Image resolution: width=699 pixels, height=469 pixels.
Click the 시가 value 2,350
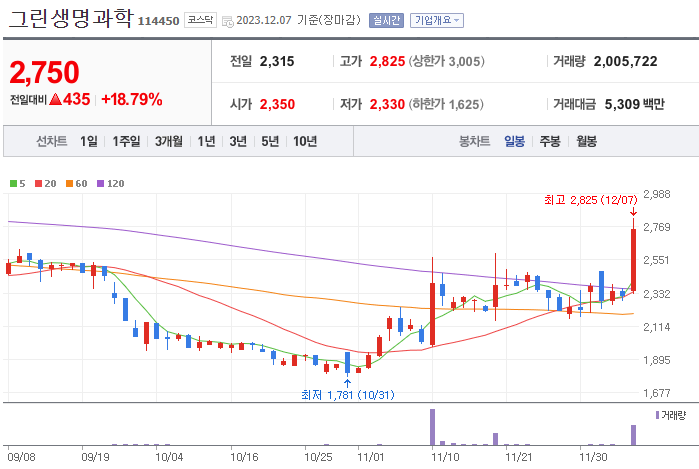tap(277, 104)
